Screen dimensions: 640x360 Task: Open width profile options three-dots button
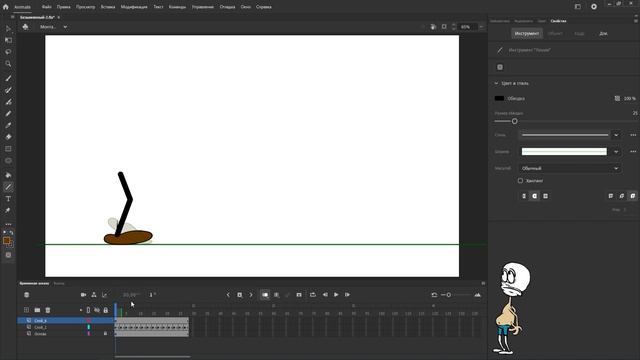coord(633,152)
